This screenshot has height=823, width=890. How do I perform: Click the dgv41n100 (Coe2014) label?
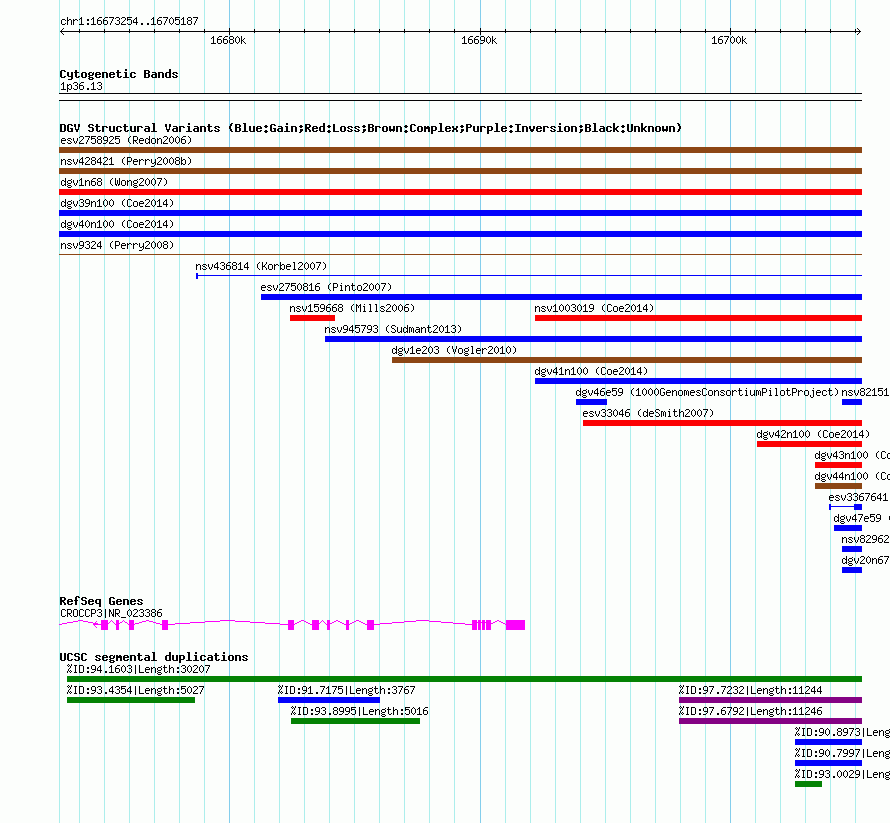coord(591,371)
